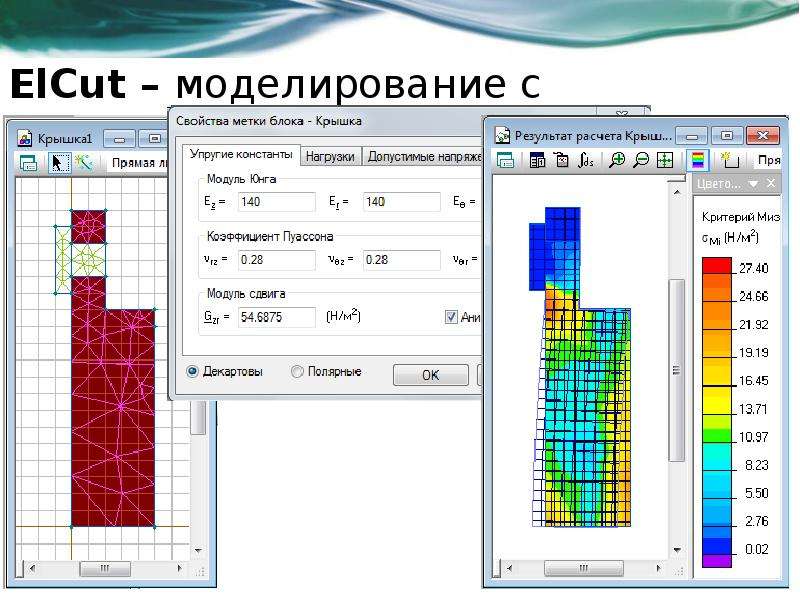Select the Декартовы radio button
Viewport: 800px width, 600px height.
[192, 371]
